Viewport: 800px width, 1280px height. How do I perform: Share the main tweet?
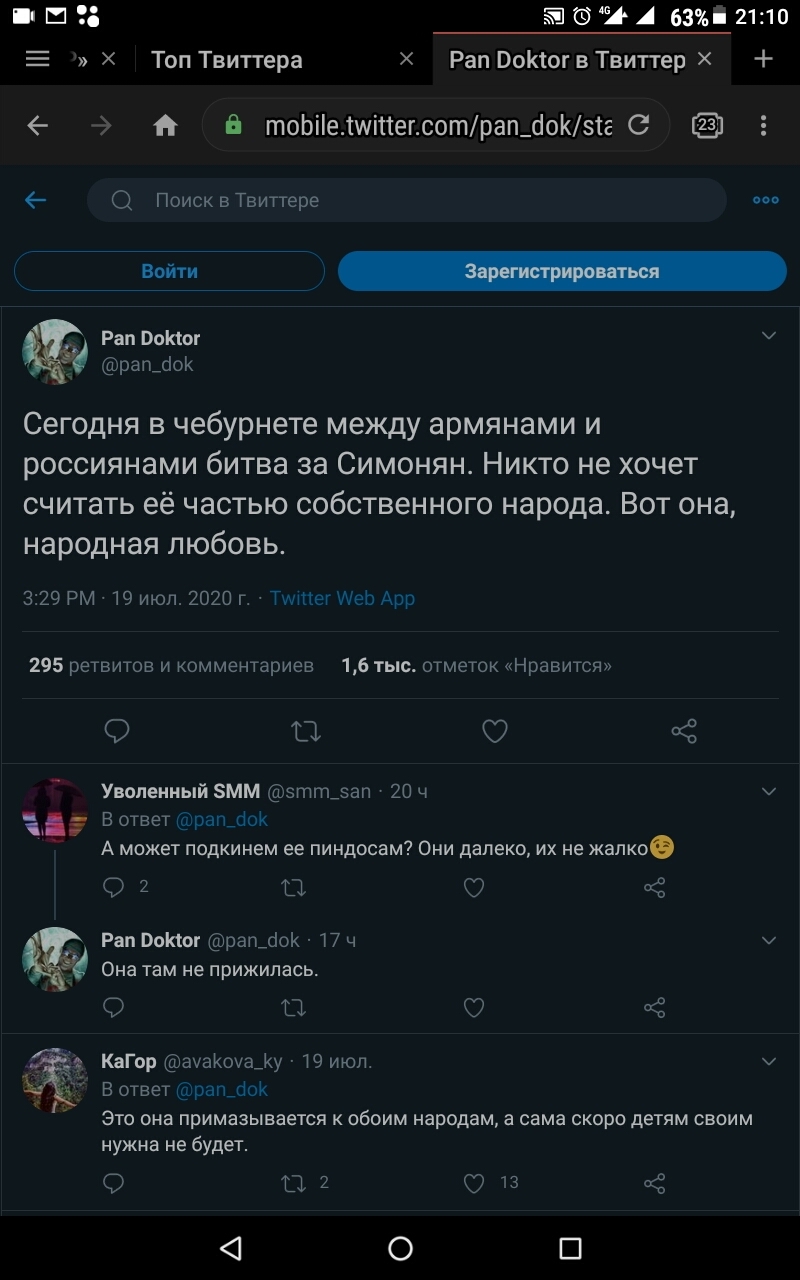[684, 731]
